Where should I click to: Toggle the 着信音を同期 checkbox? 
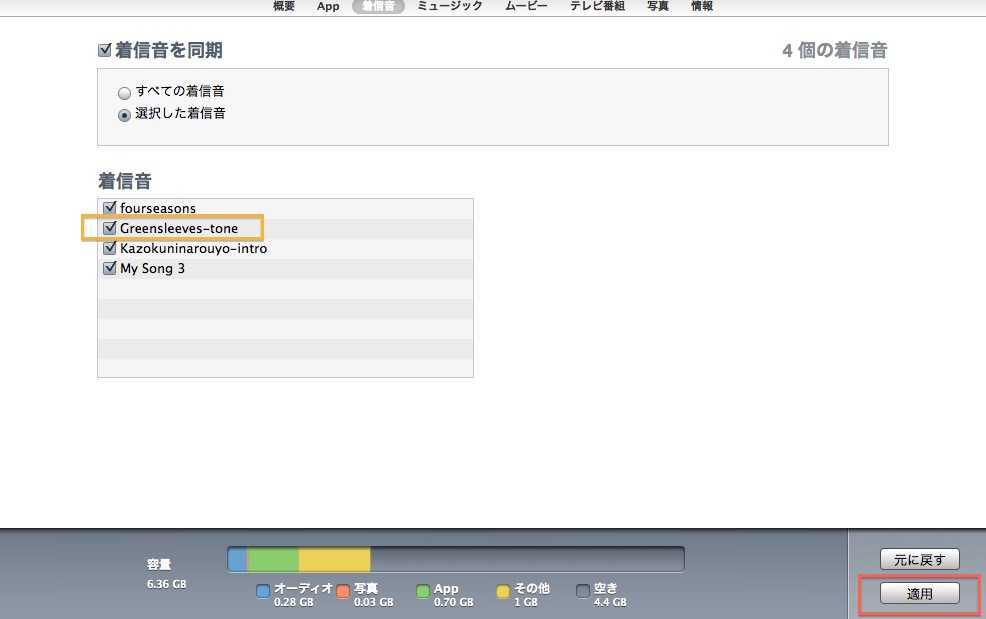[105, 50]
